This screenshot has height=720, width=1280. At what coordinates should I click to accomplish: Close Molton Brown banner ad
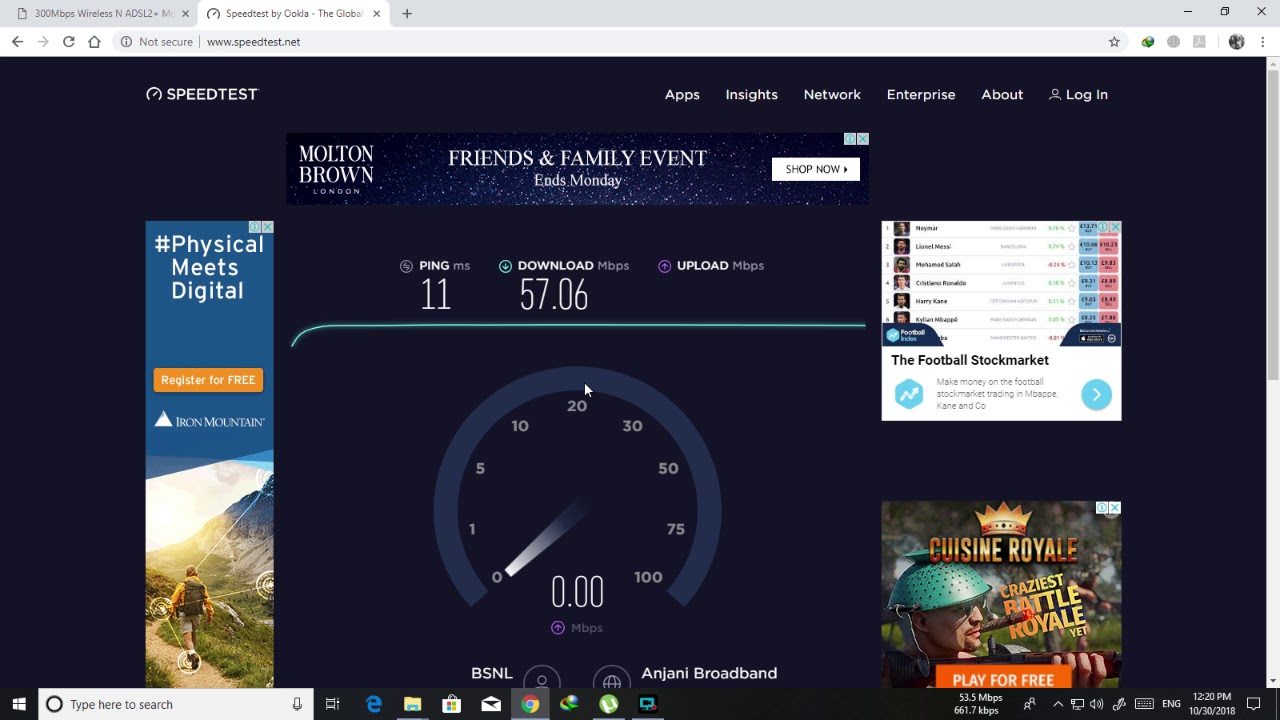863,139
